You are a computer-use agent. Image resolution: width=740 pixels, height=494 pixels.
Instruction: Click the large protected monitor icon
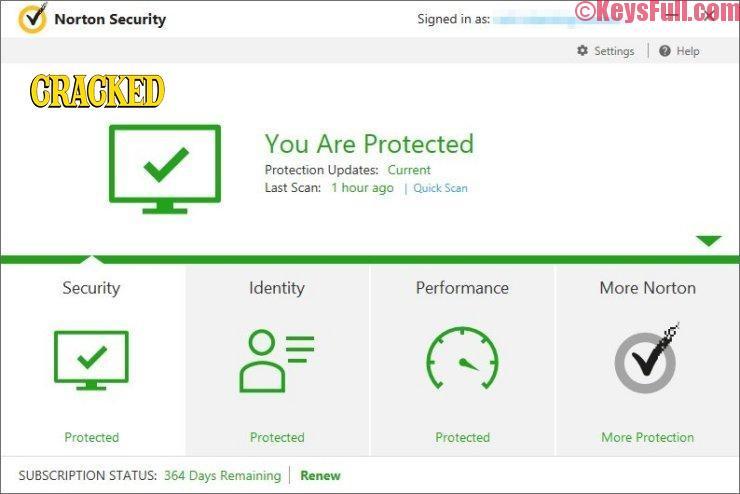click(165, 169)
